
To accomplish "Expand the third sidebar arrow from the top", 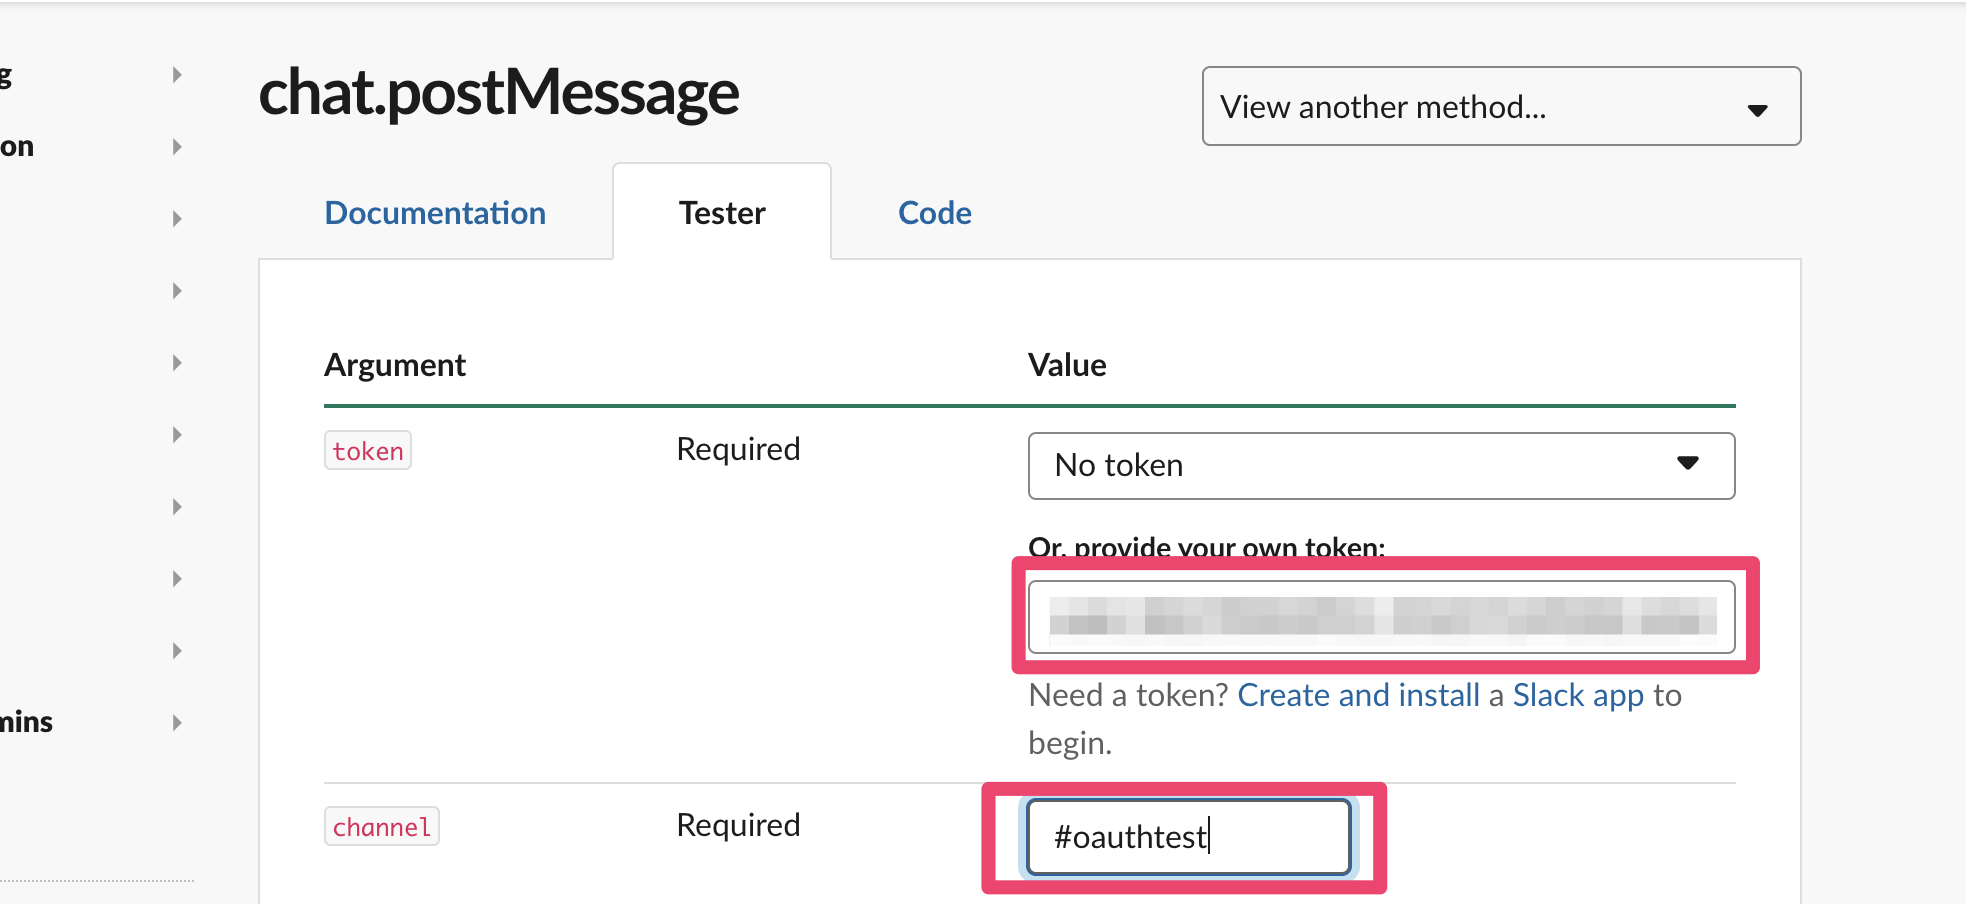I will pos(177,219).
